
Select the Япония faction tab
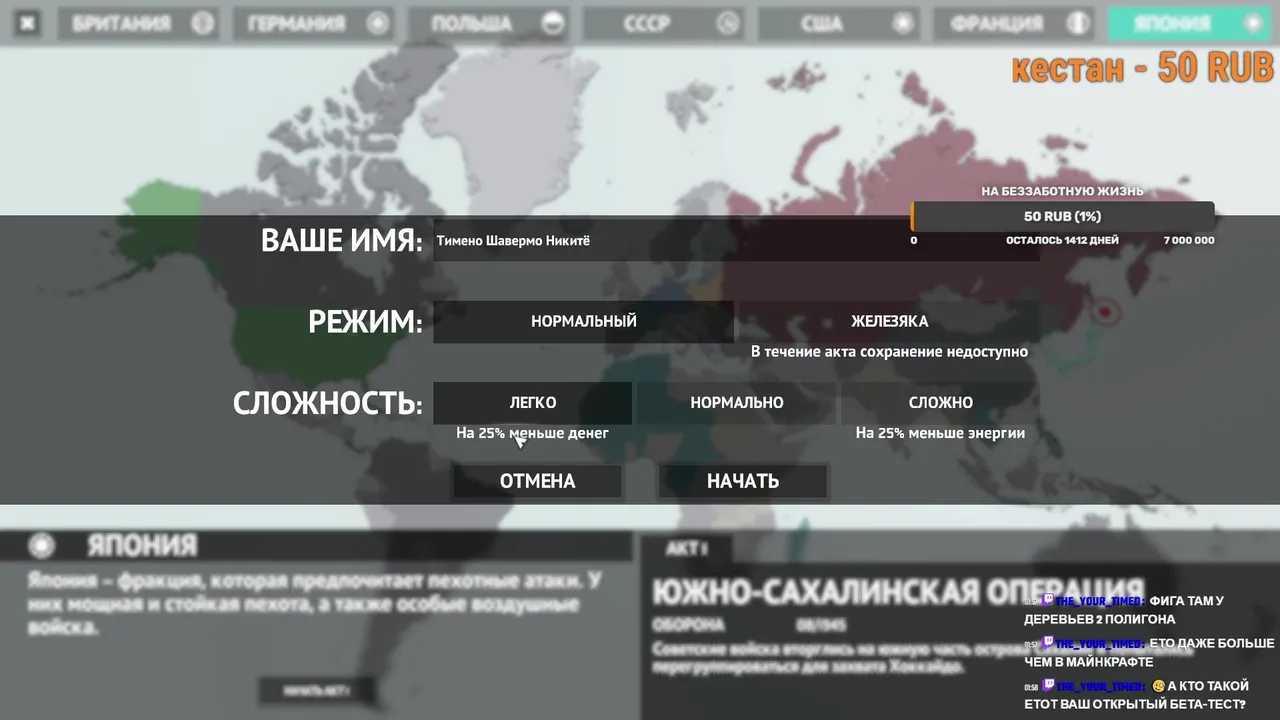[x=1189, y=23]
